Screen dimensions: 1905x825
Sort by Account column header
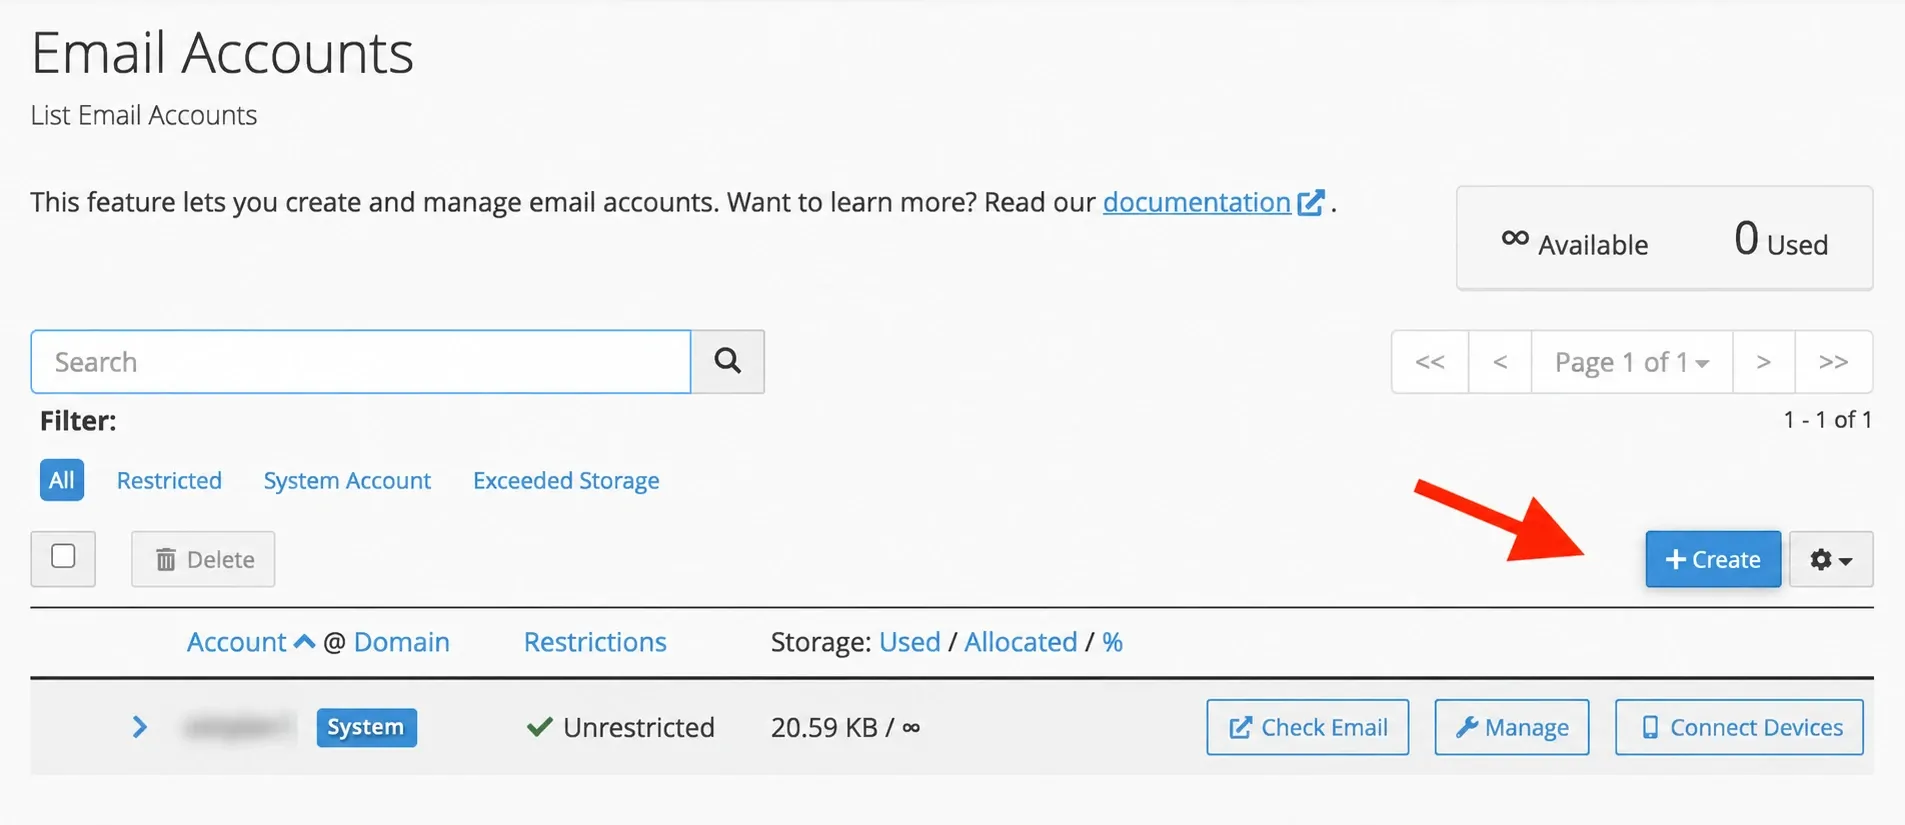[237, 642]
